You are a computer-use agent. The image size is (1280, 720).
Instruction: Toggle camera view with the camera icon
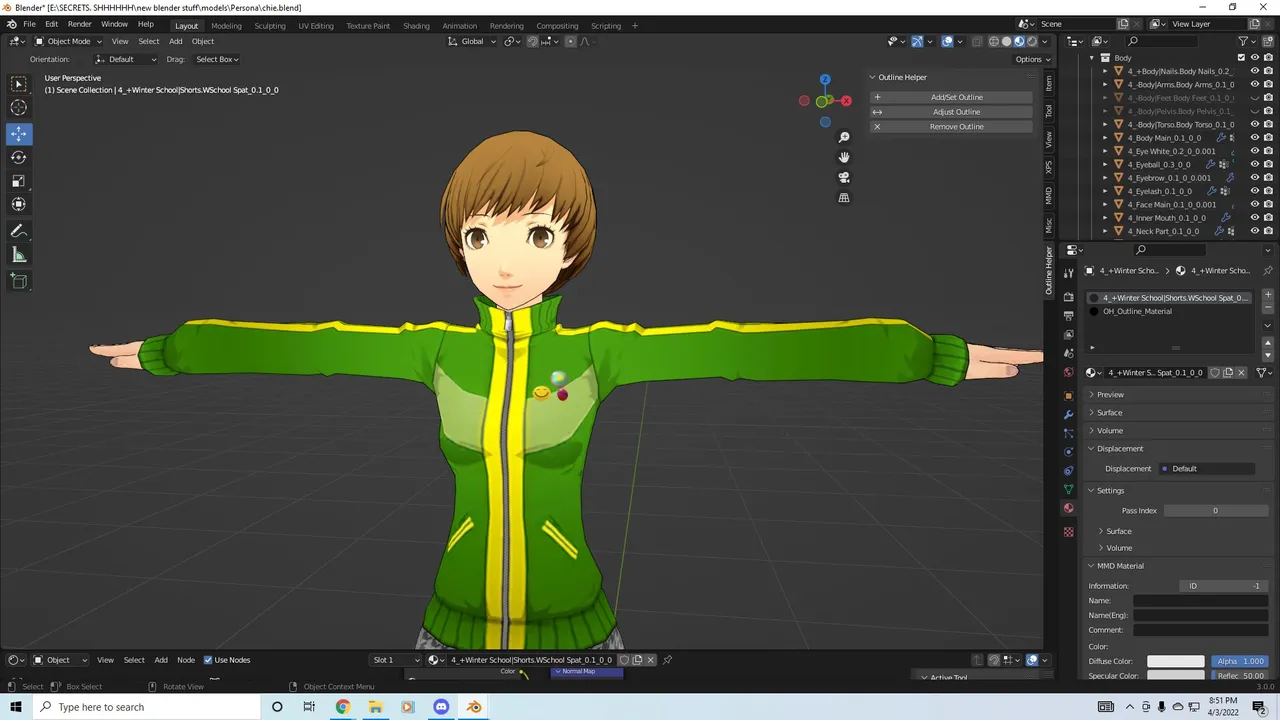point(844,177)
